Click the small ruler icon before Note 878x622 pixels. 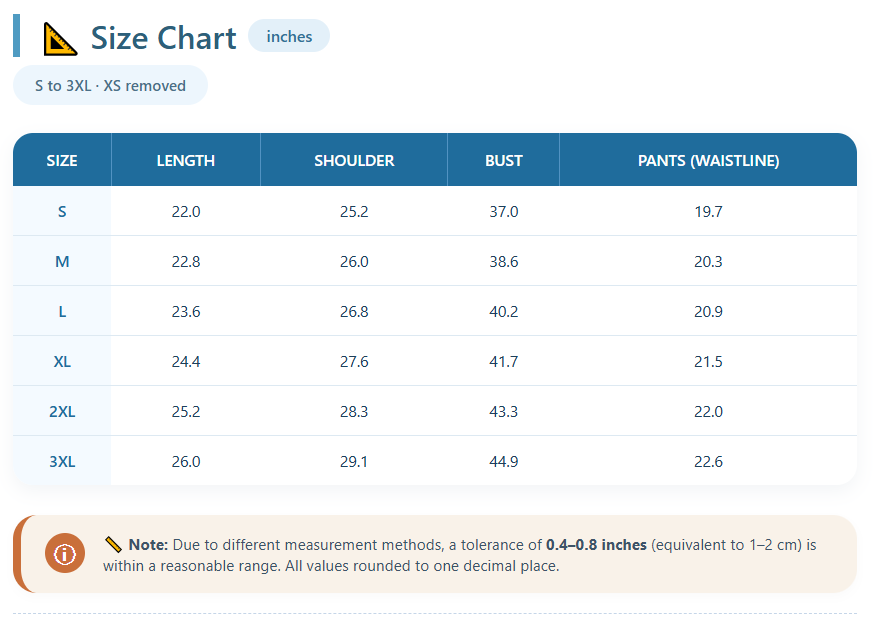coord(113,545)
